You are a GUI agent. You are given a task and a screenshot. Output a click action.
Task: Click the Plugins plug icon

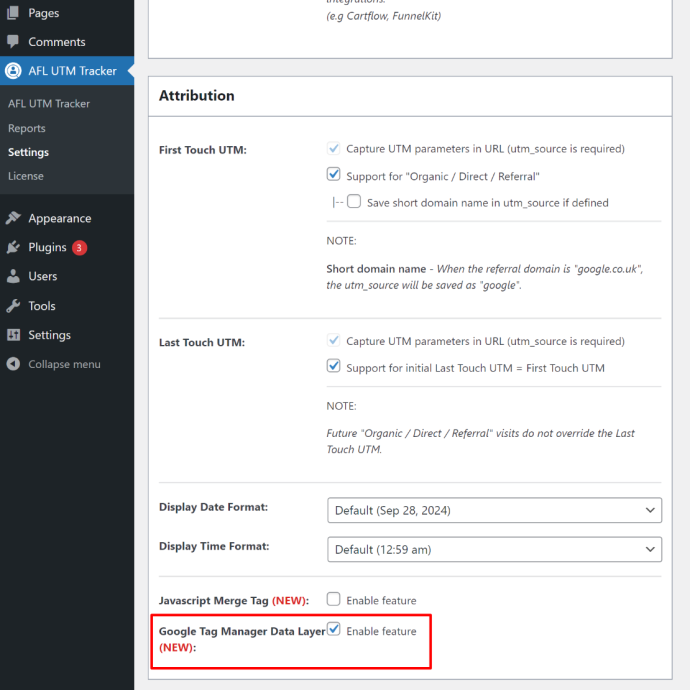coord(13,247)
